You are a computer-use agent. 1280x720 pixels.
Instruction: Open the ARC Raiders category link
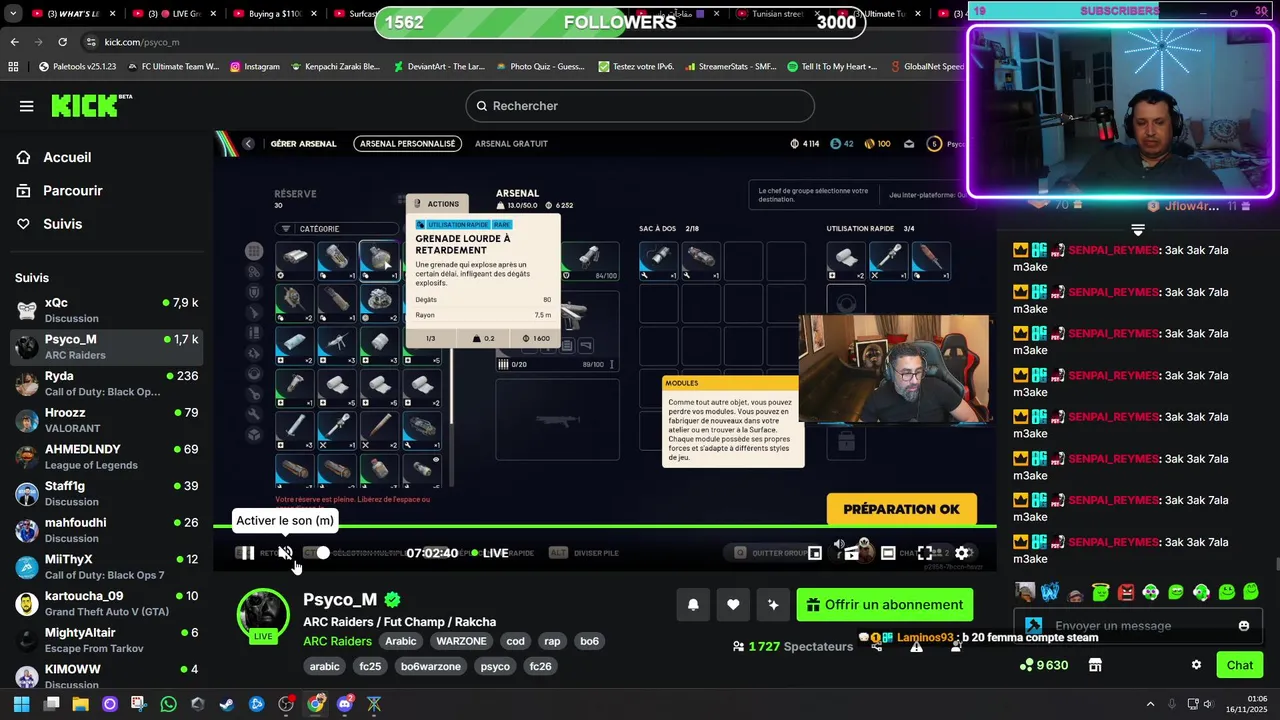tap(337, 641)
